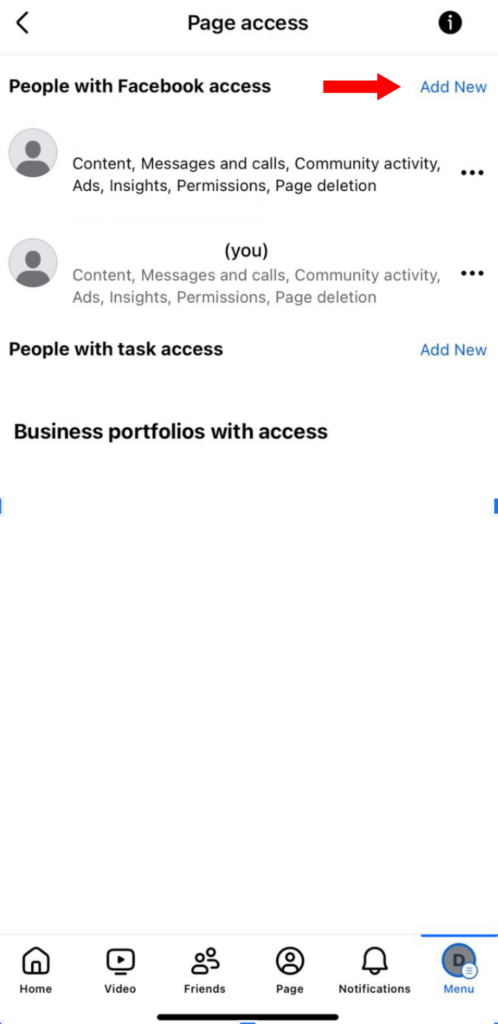498x1024 pixels.
Task: Open Notifications bell icon
Action: tap(375, 961)
